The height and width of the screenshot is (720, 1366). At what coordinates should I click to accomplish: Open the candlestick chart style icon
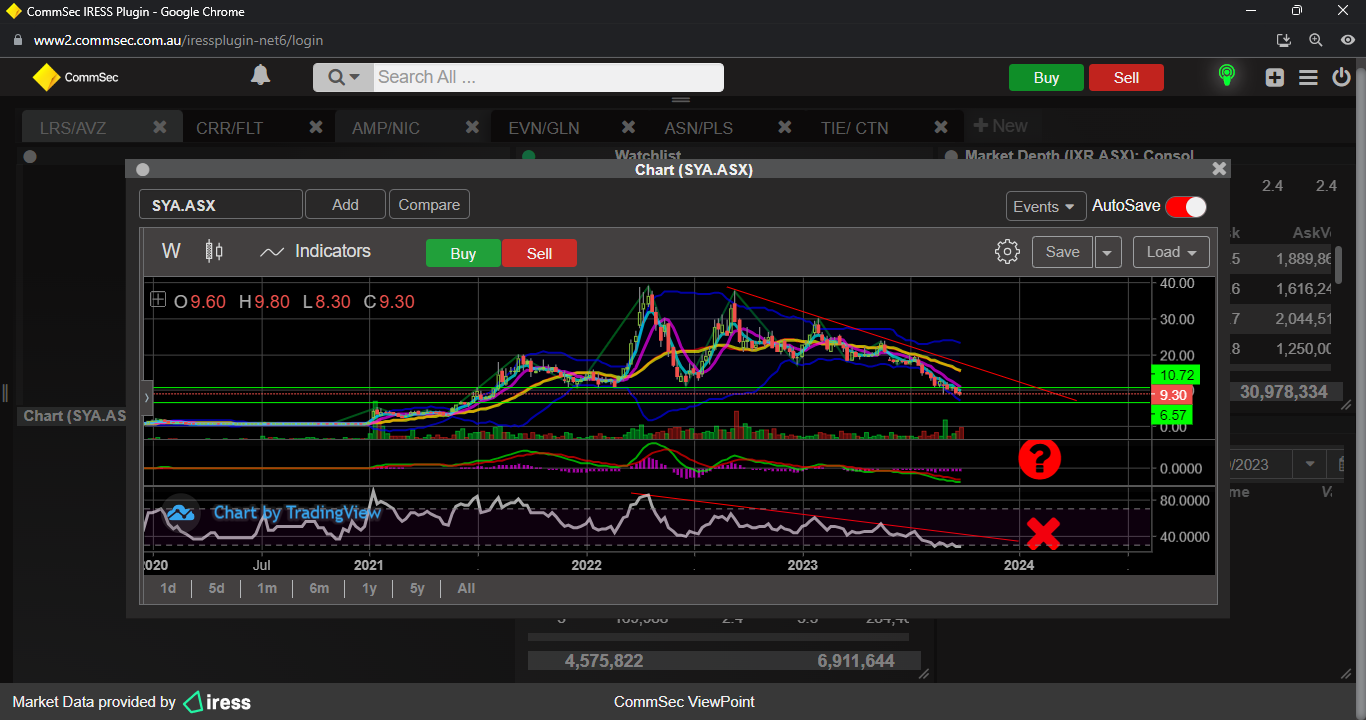(x=214, y=251)
